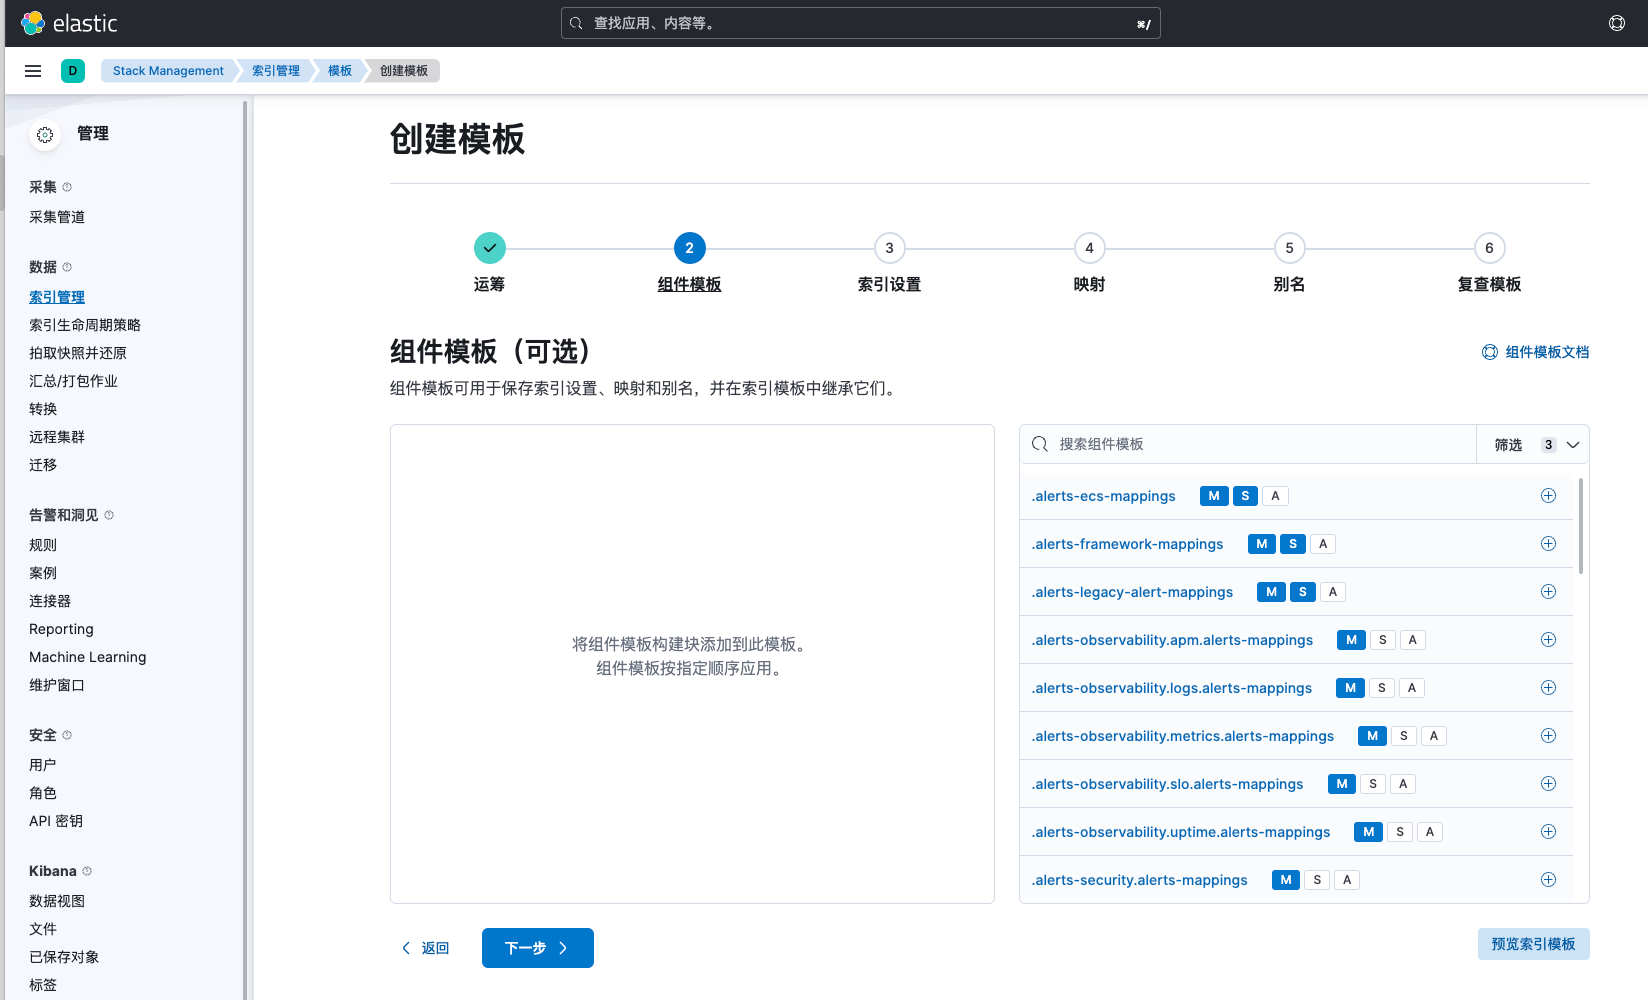Open .alerts-security.alerts-mappings template link
Viewport: 1648px width, 1000px height.
(x=1140, y=880)
